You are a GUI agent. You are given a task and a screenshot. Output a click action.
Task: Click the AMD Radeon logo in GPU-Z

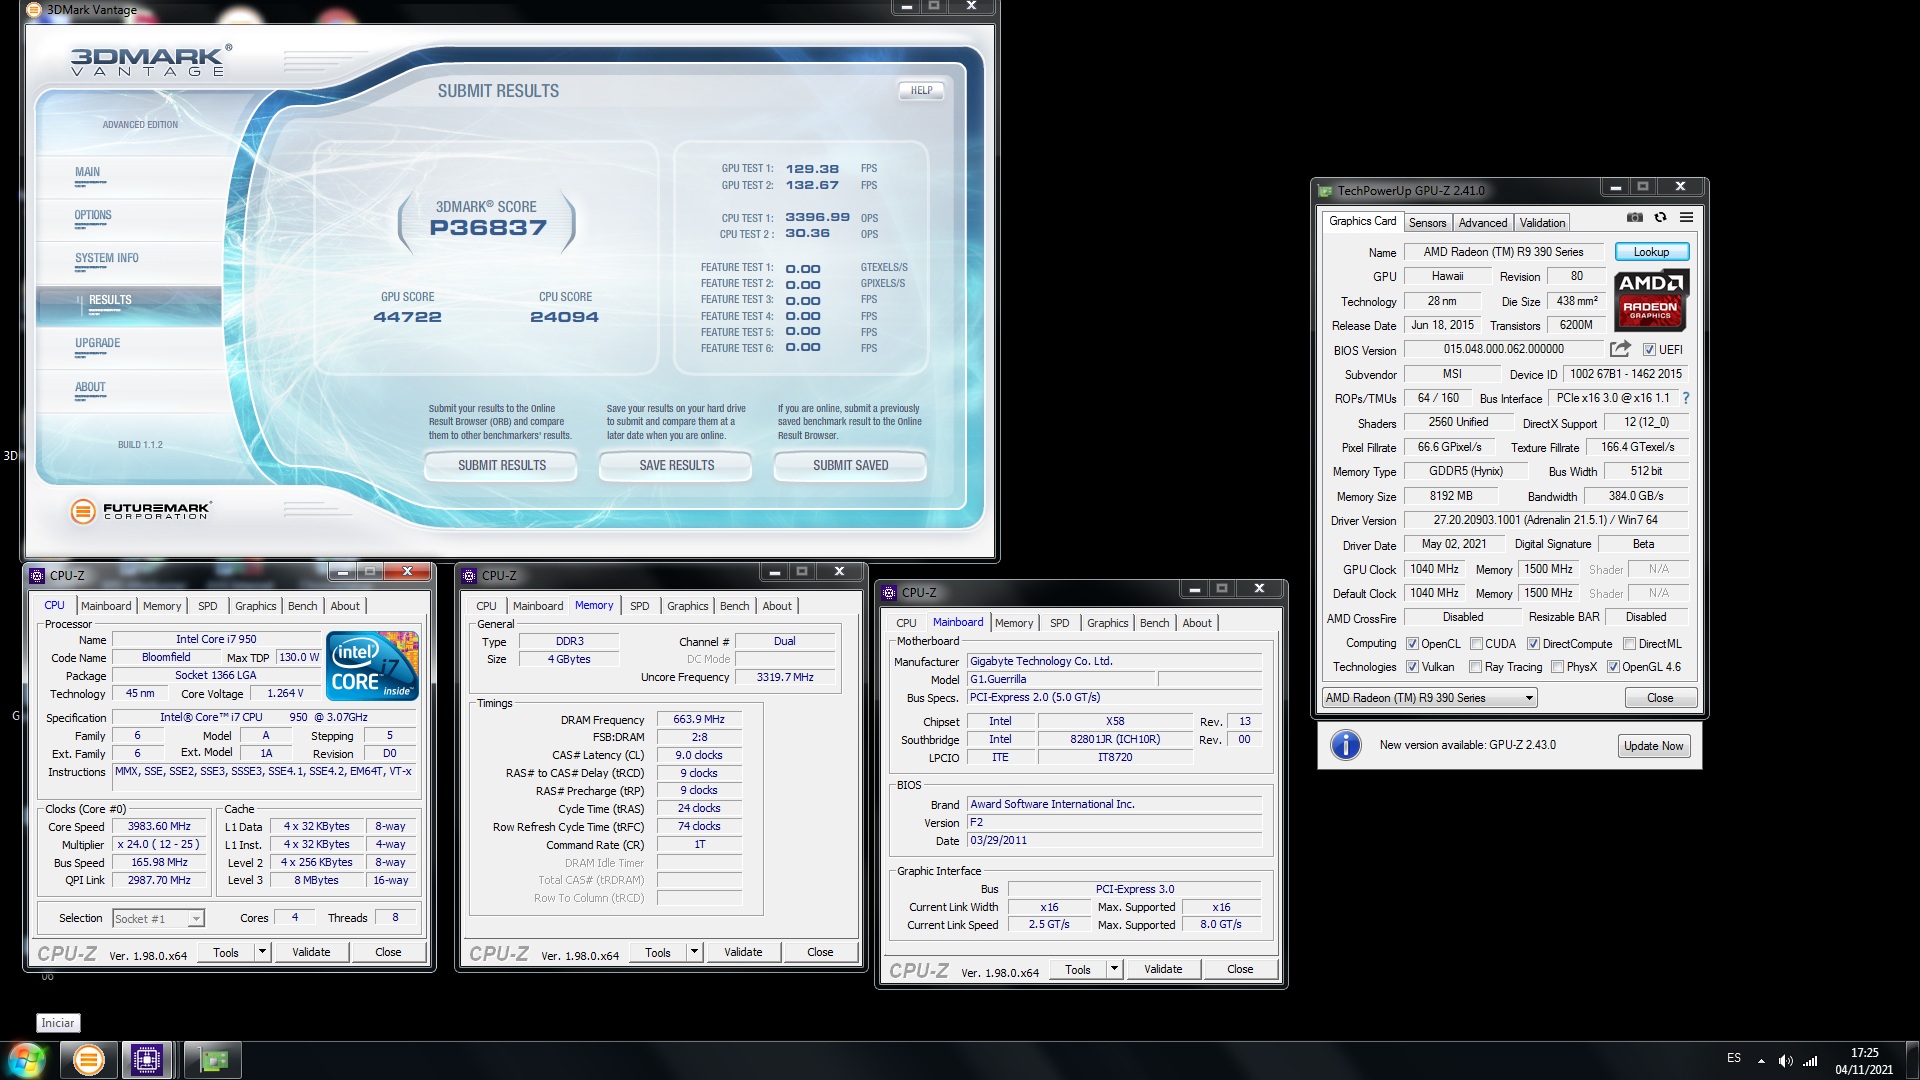click(1650, 300)
